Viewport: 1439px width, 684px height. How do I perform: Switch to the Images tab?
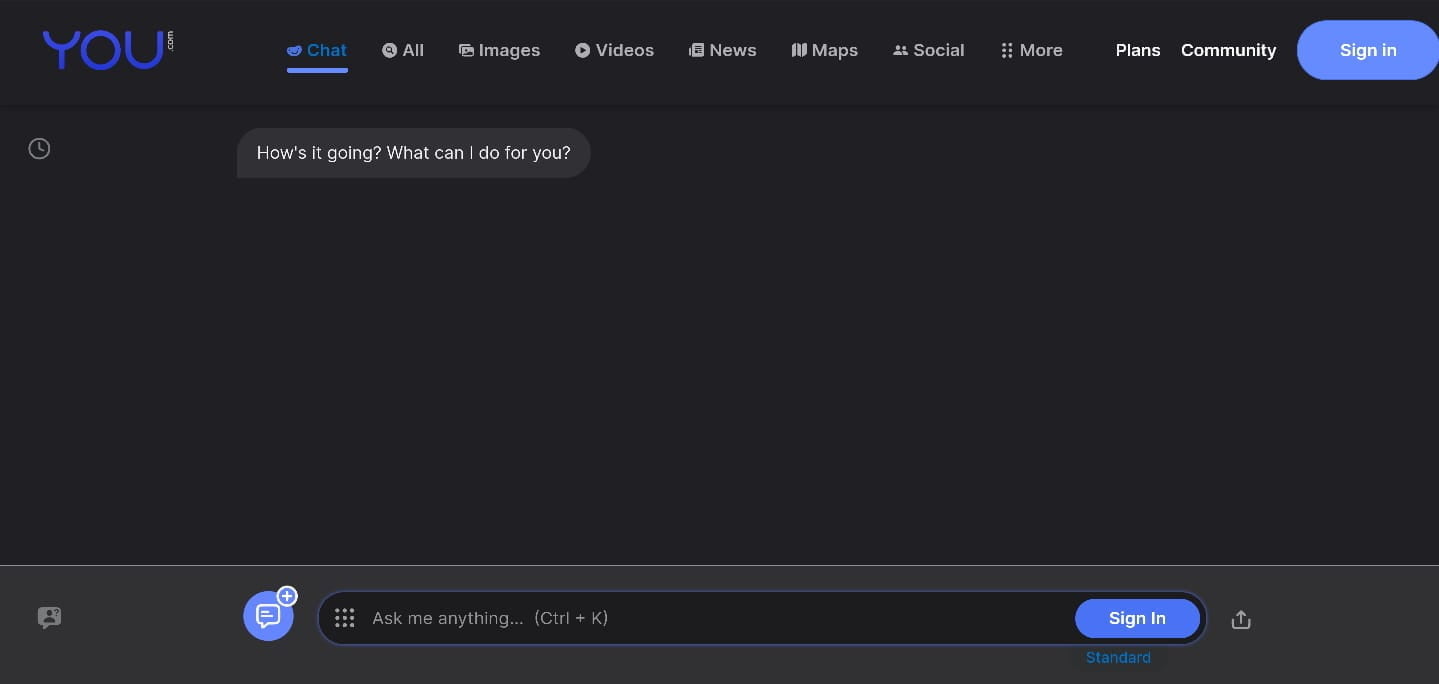pos(499,50)
